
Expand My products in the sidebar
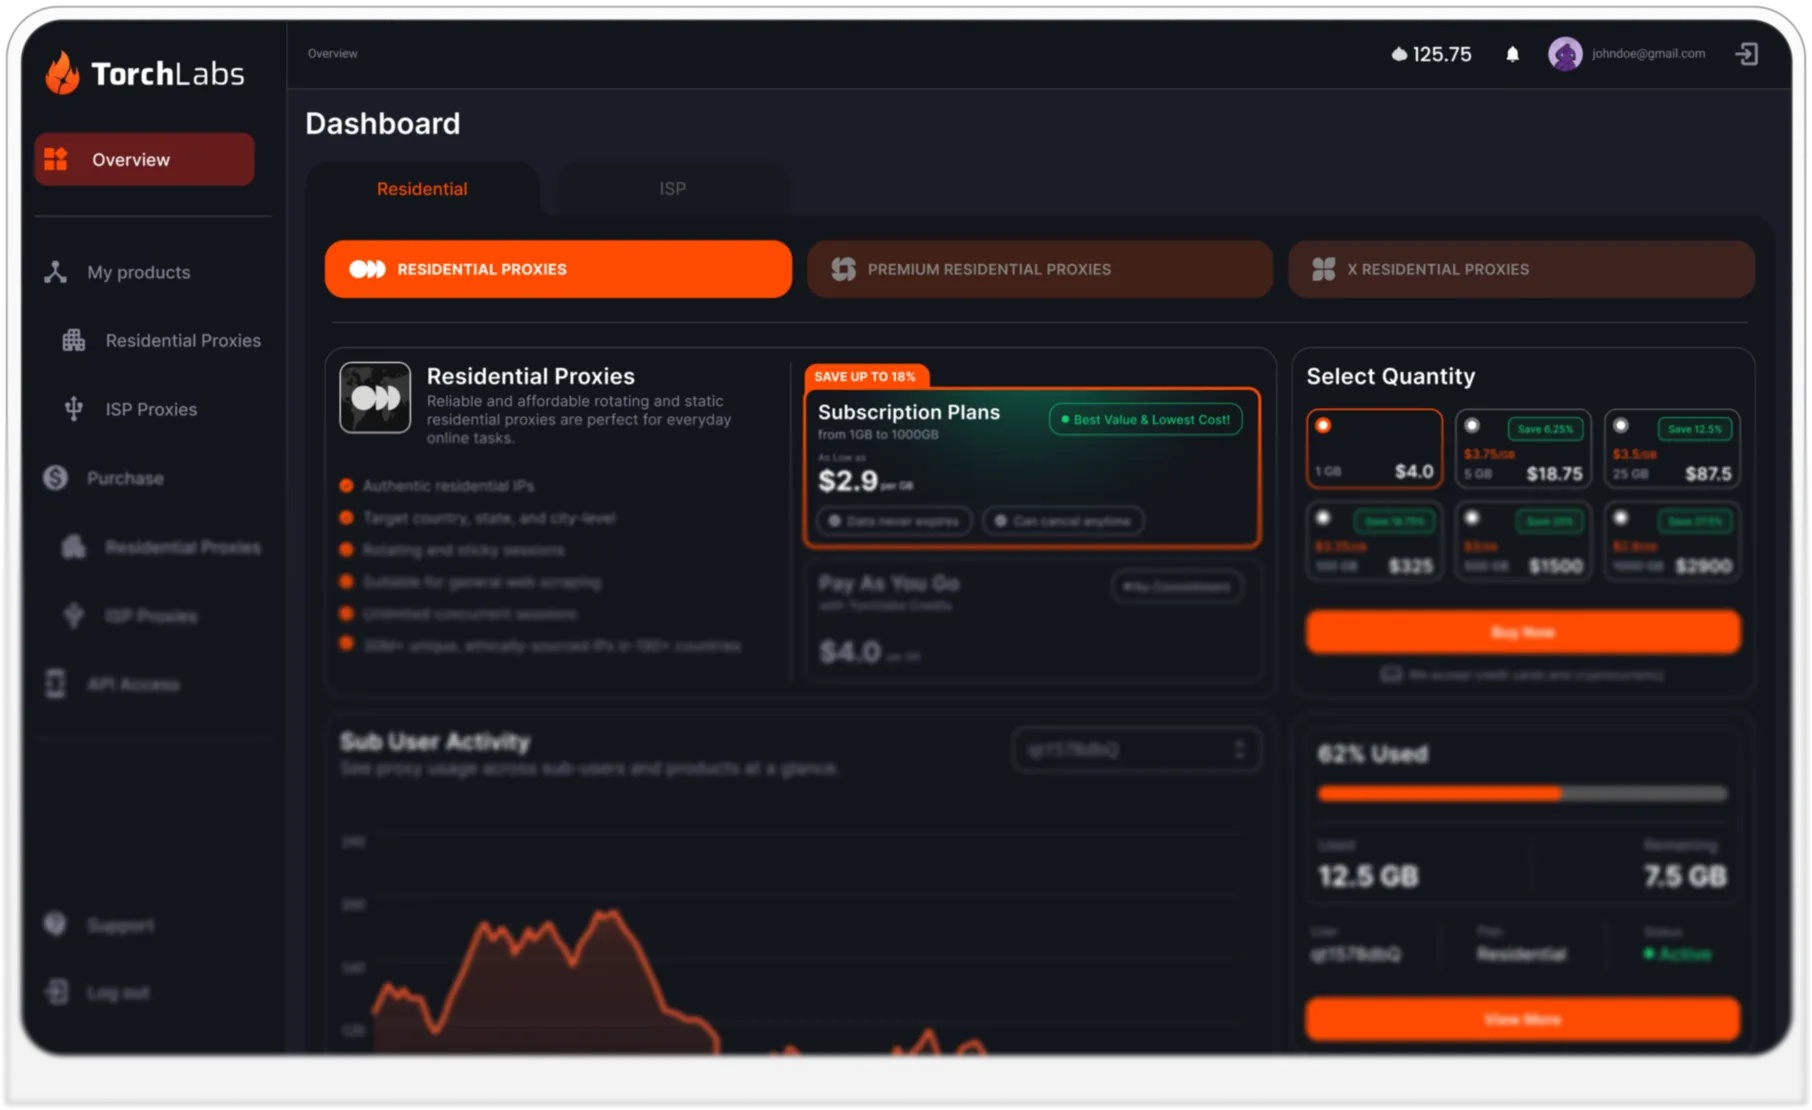click(x=138, y=272)
